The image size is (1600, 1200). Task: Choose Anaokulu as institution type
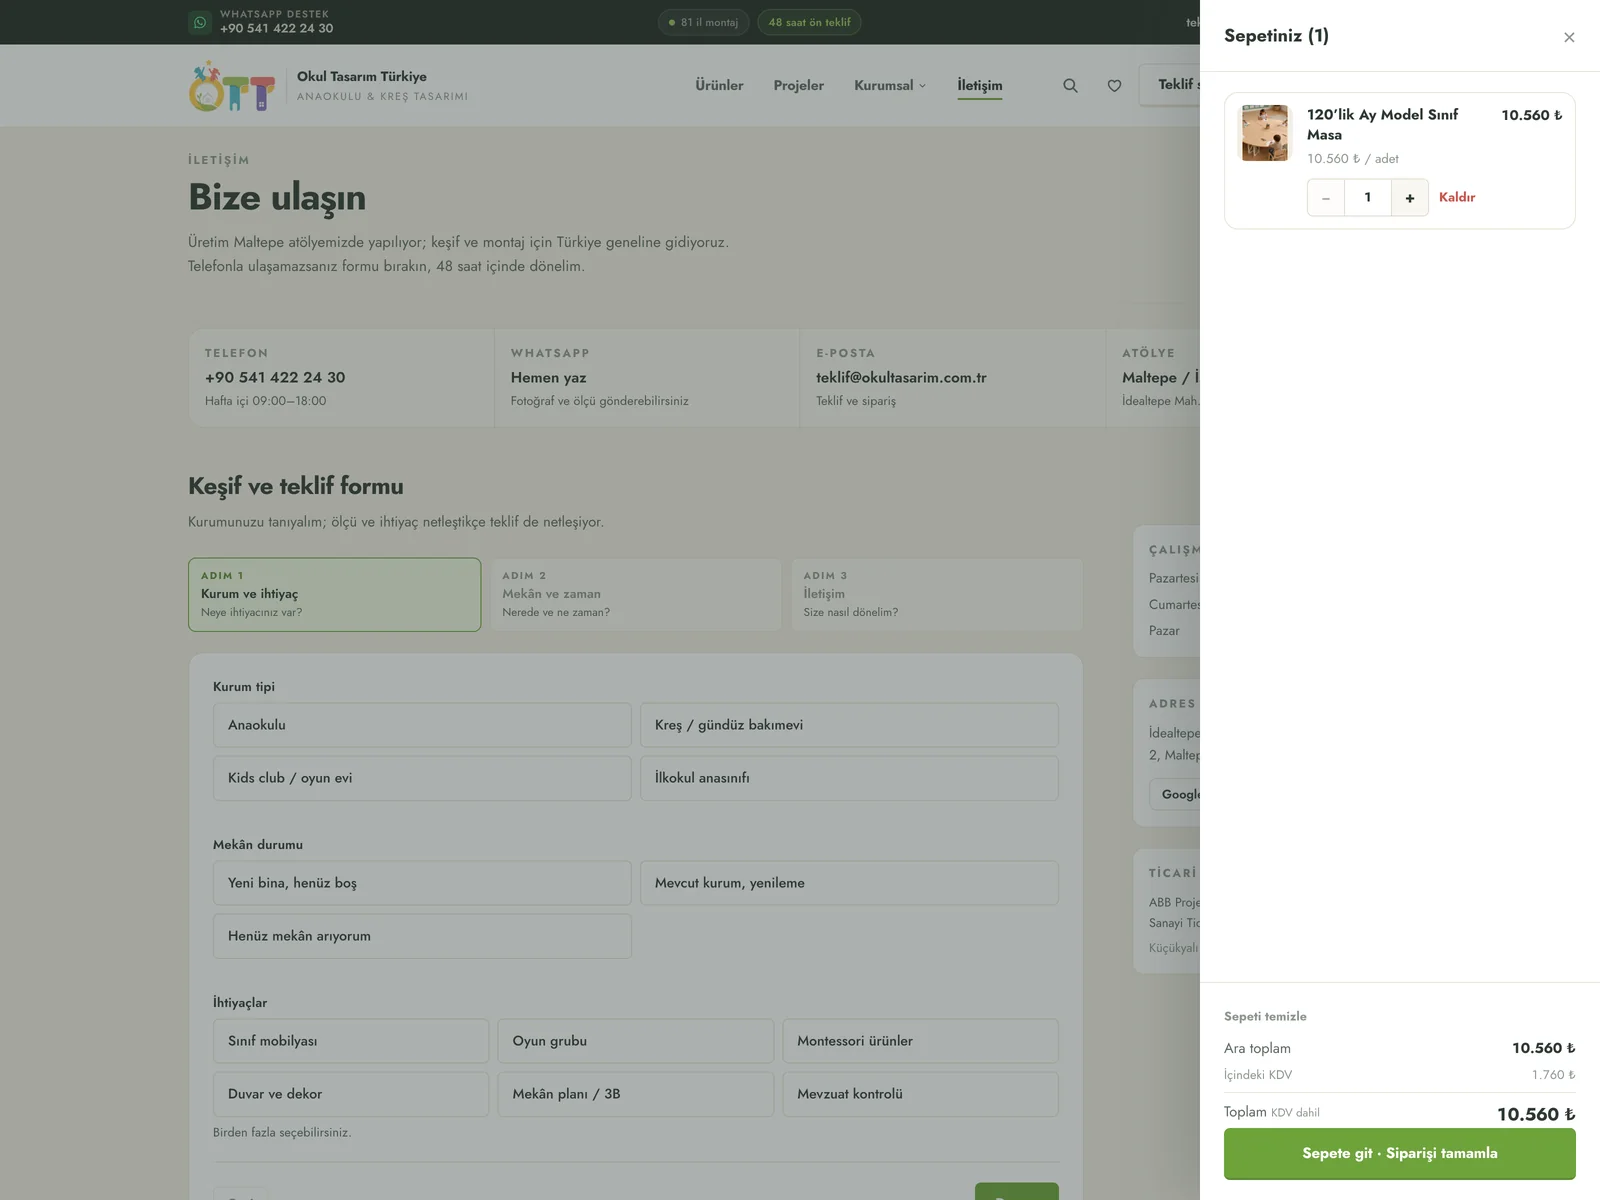pos(422,725)
